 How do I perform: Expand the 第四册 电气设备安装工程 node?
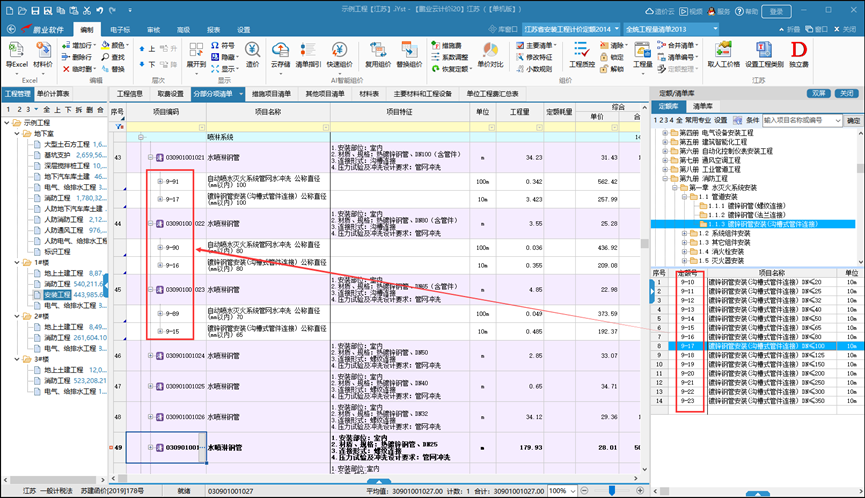[x=666, y=134]
